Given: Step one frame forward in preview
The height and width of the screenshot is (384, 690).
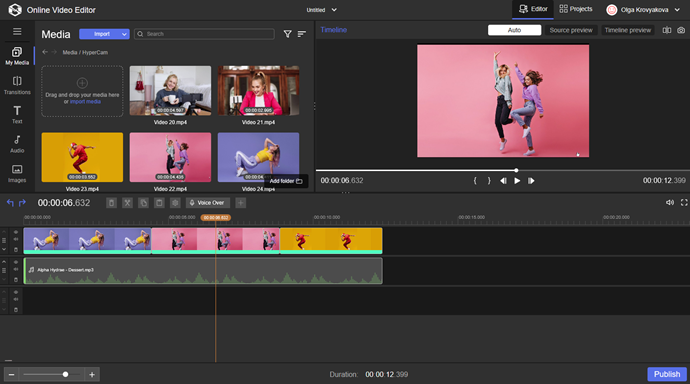Looking at the screenshot, I should tap(531, 180).
